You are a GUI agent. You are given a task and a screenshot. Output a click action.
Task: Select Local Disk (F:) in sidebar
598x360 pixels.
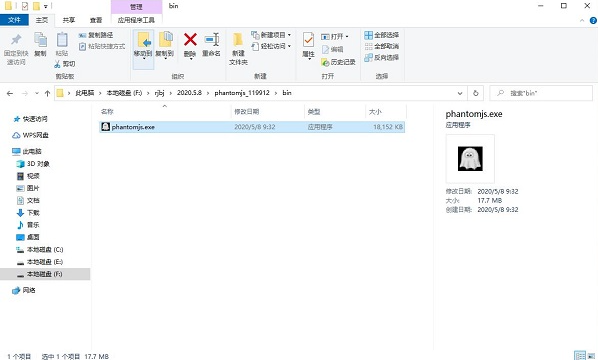click(x=45, y=274)
